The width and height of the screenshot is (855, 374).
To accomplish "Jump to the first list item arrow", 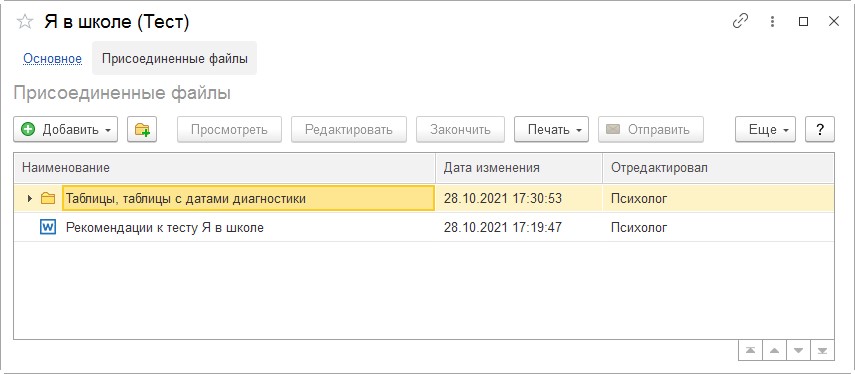I will point(750,350).
